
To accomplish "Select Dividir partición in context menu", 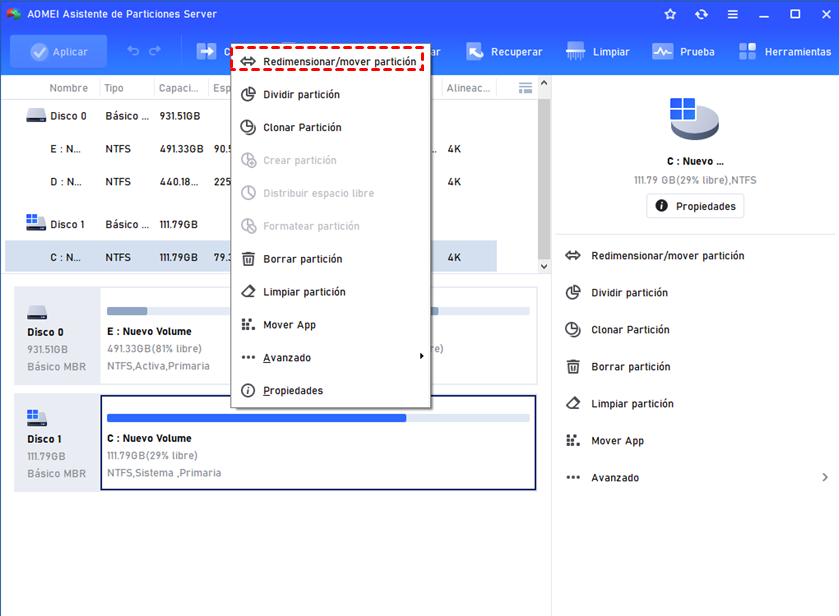I will [331, 95].
